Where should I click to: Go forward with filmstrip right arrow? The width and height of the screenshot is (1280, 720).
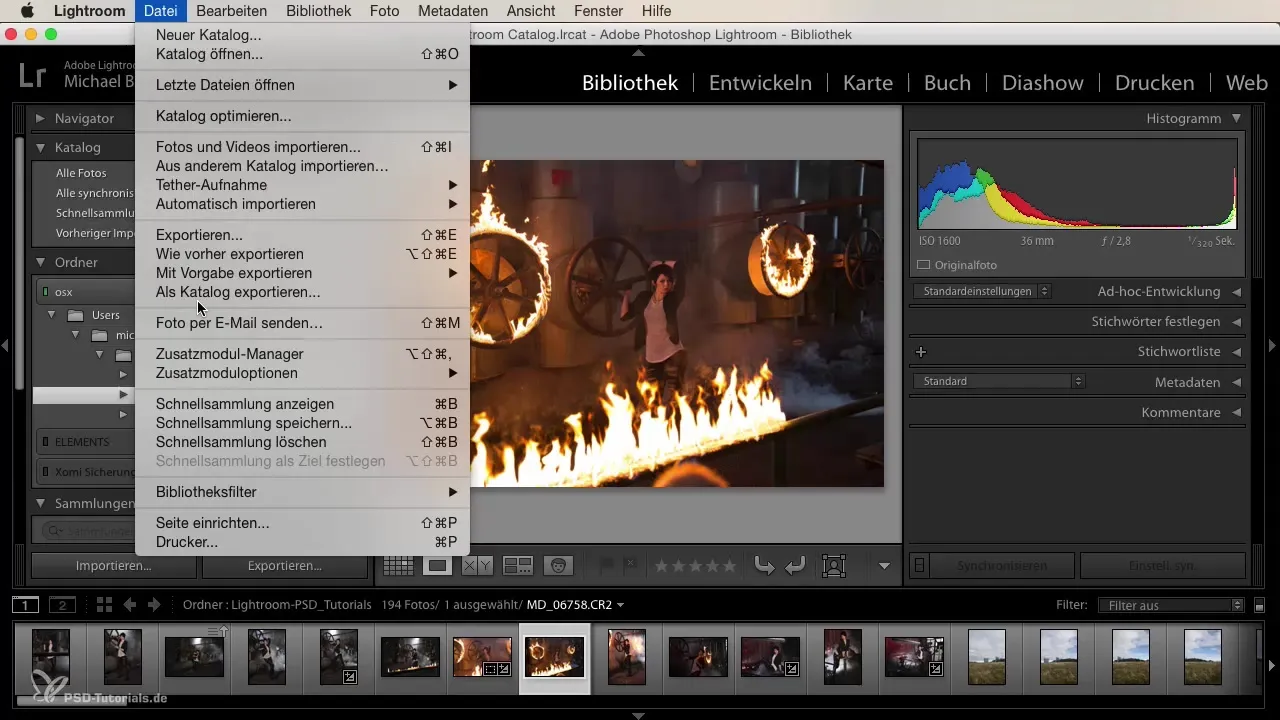tap(154, 605)
